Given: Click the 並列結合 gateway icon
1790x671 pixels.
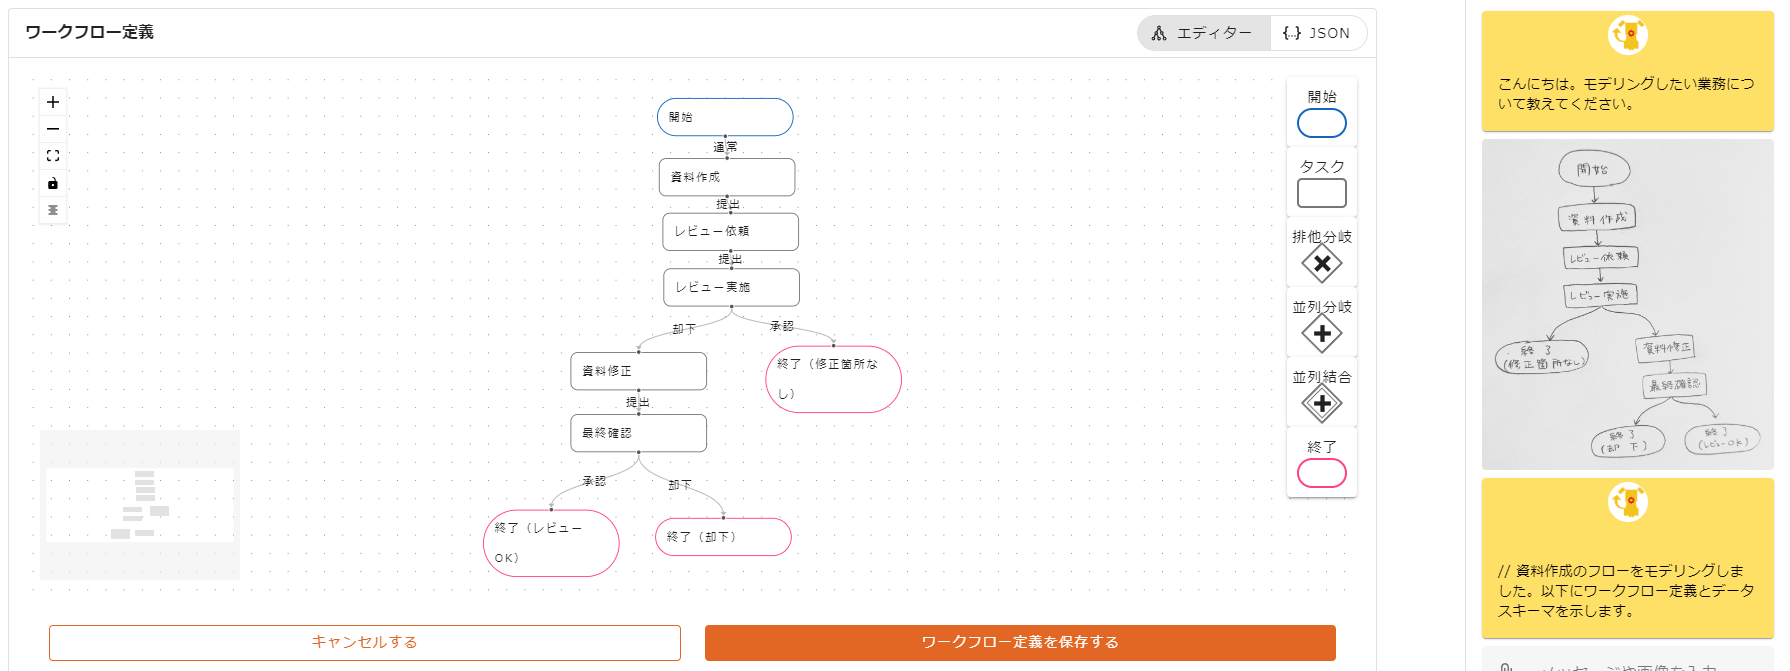Looking at the screenshot, I should coord(1321,404).
